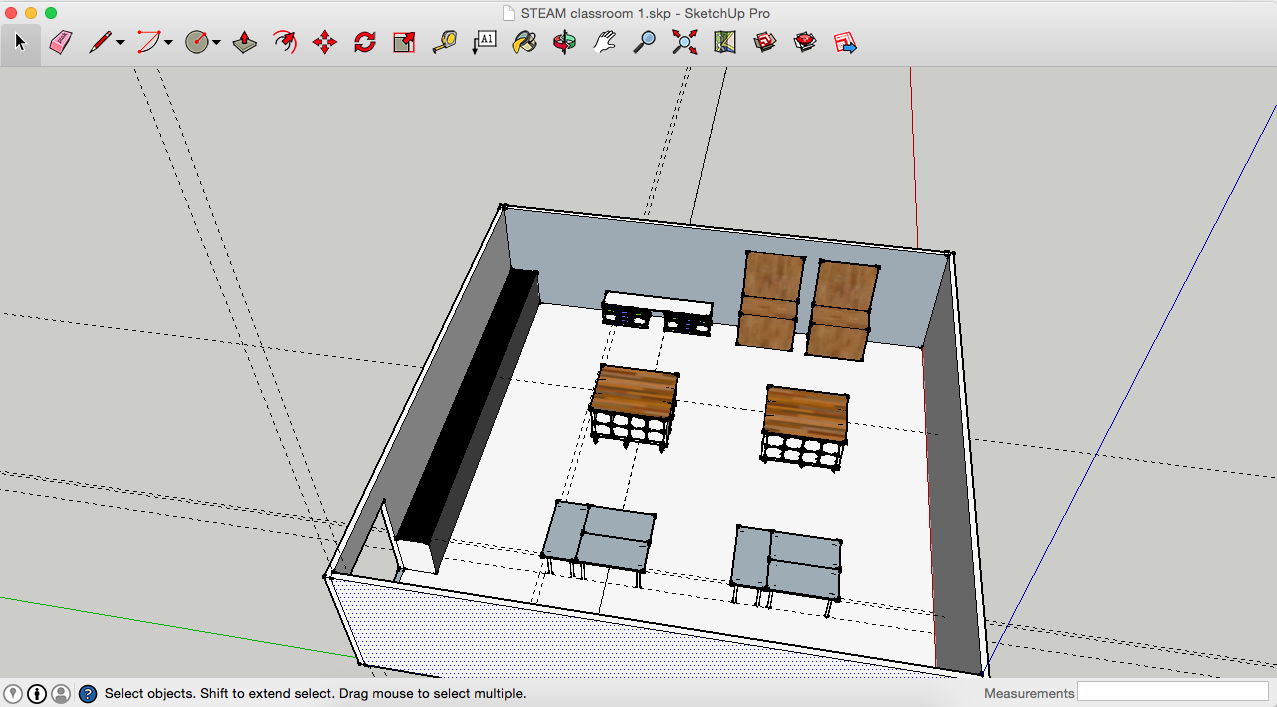
Task: Select the Text label tool
Action: click(x=484, y=43)
